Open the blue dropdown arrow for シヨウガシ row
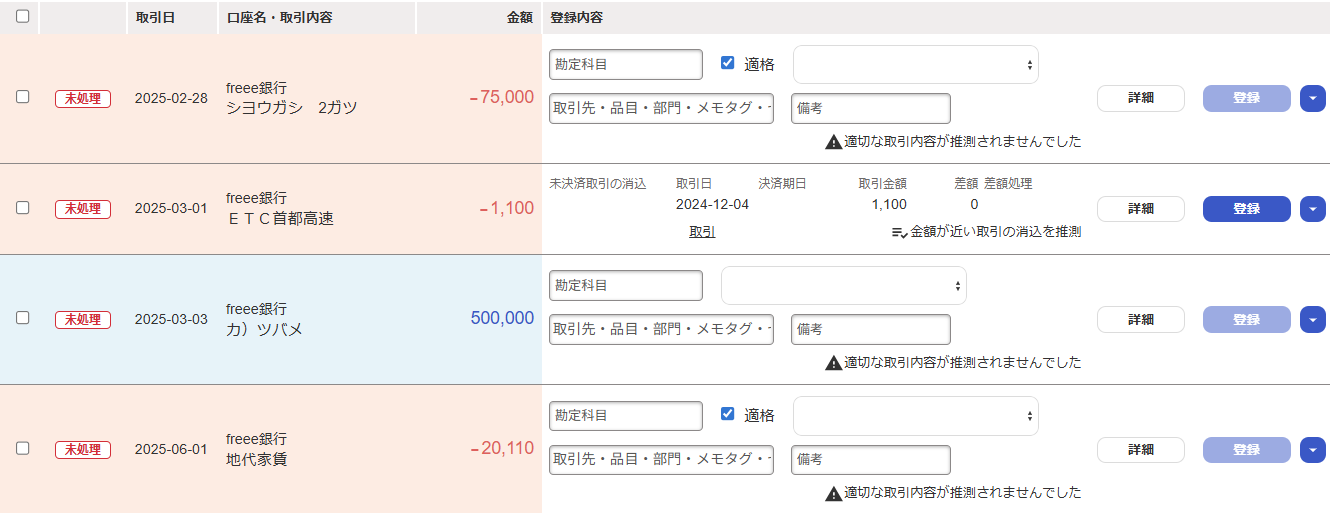 (x=1312, y=98)
